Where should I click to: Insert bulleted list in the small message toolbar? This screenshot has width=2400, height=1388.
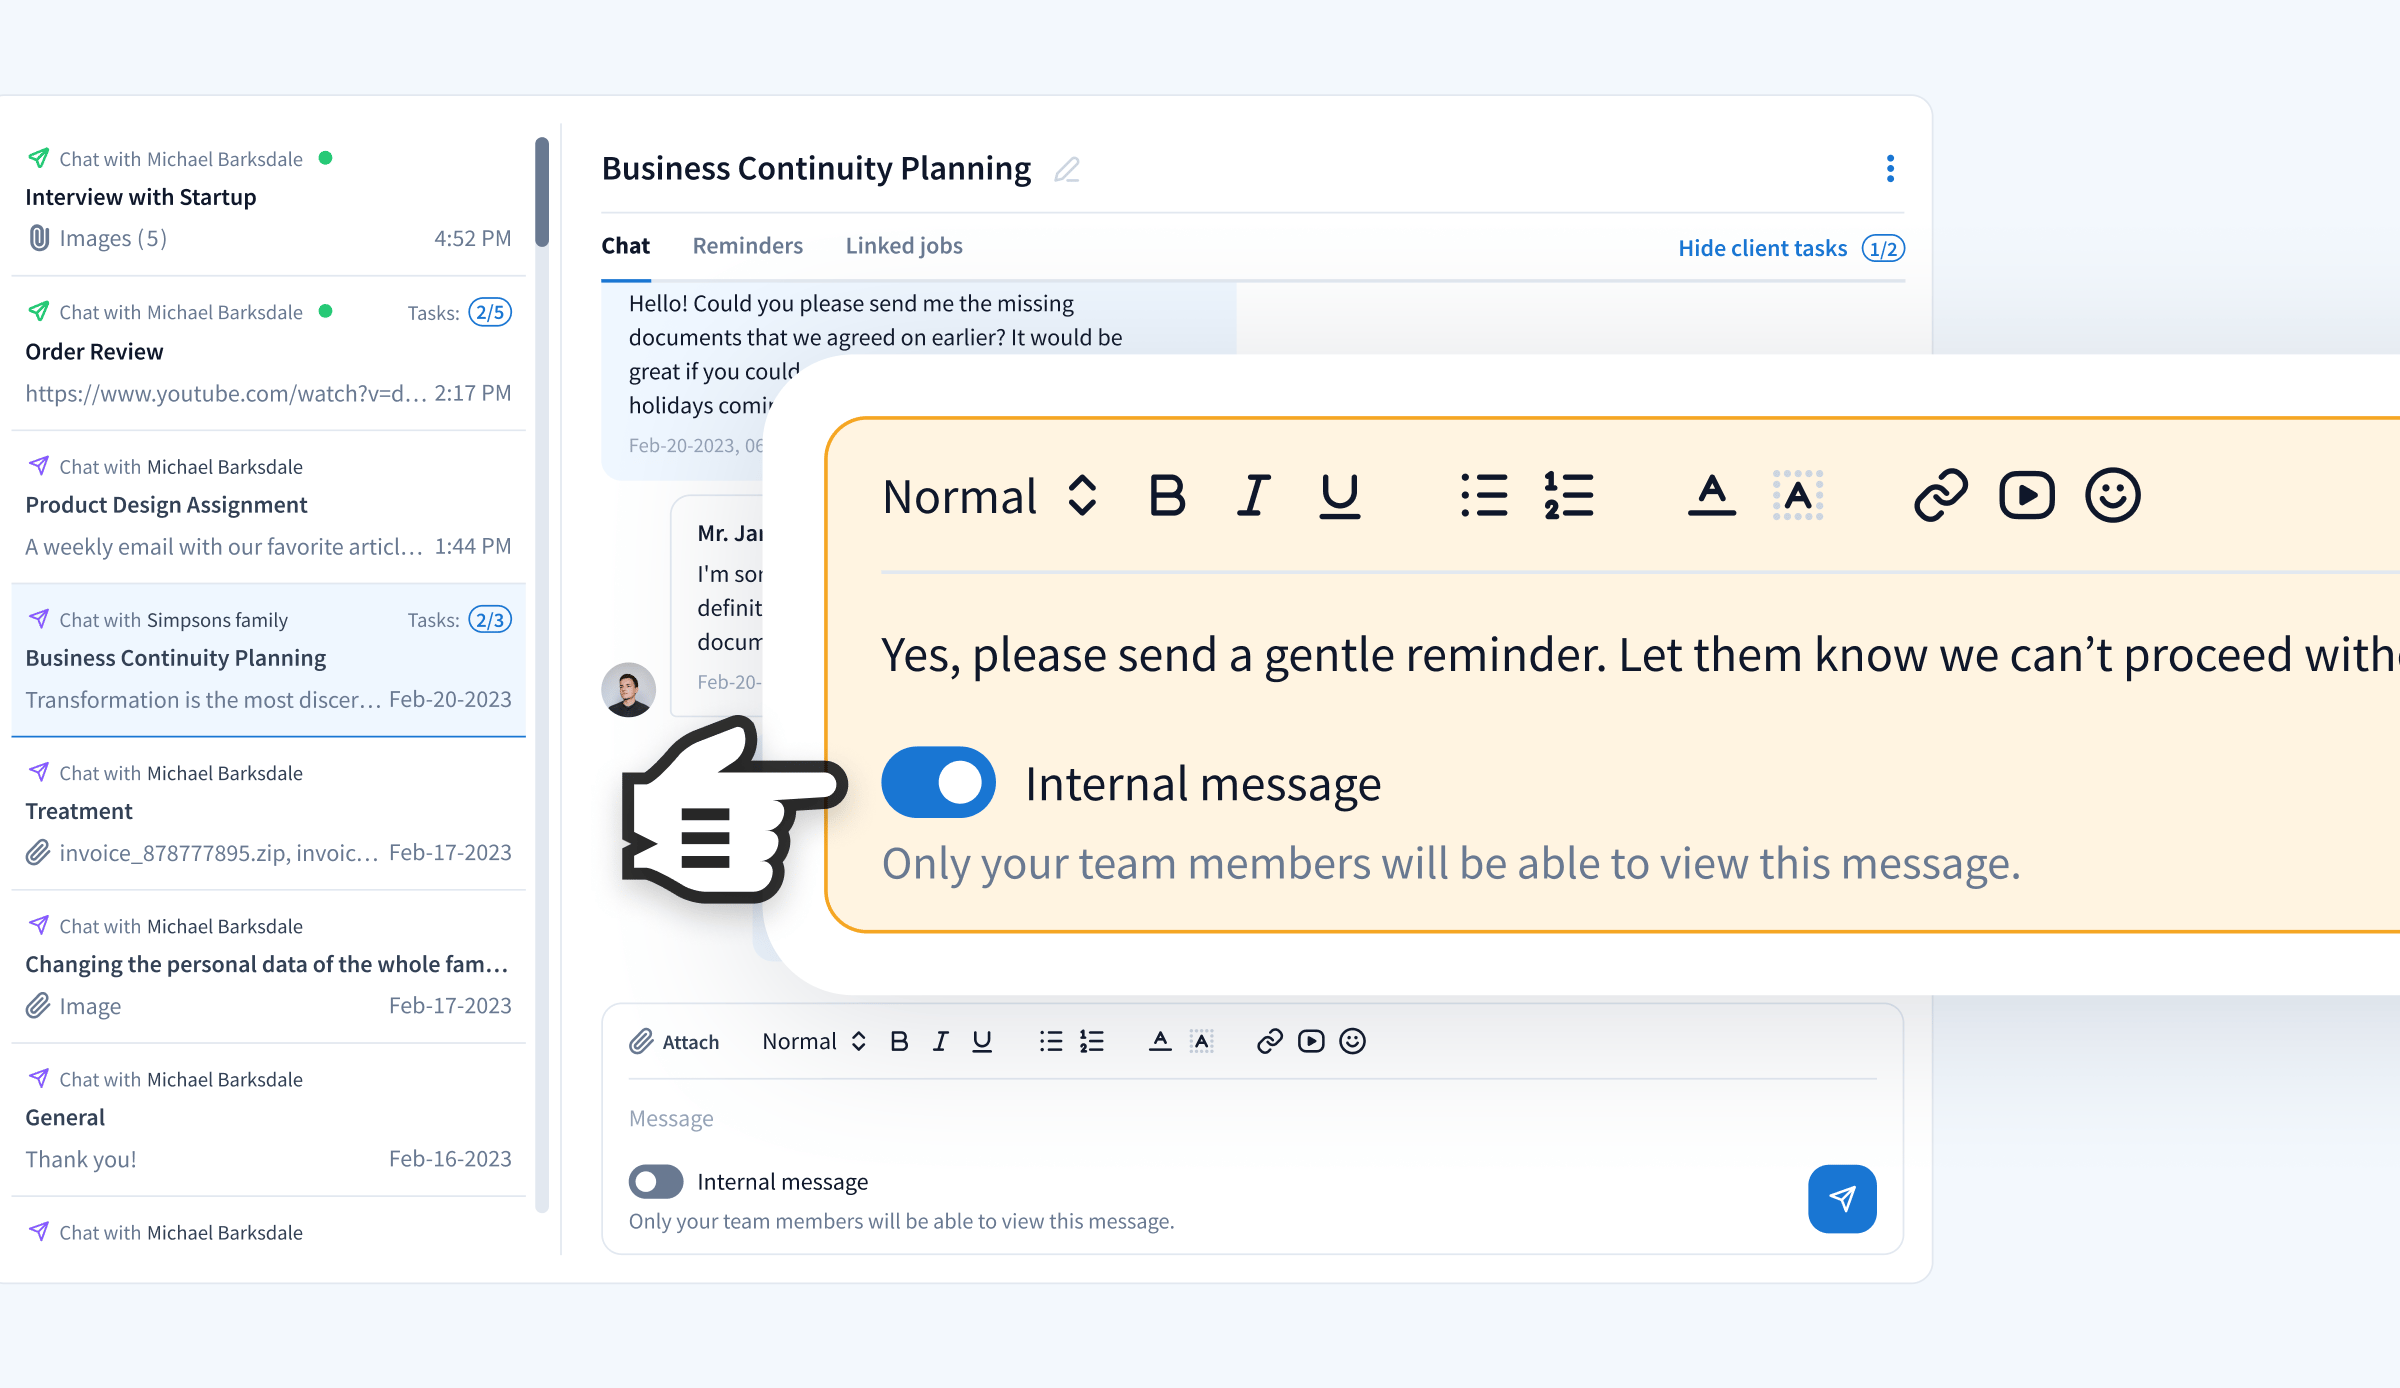[x=1050, y=1041]
